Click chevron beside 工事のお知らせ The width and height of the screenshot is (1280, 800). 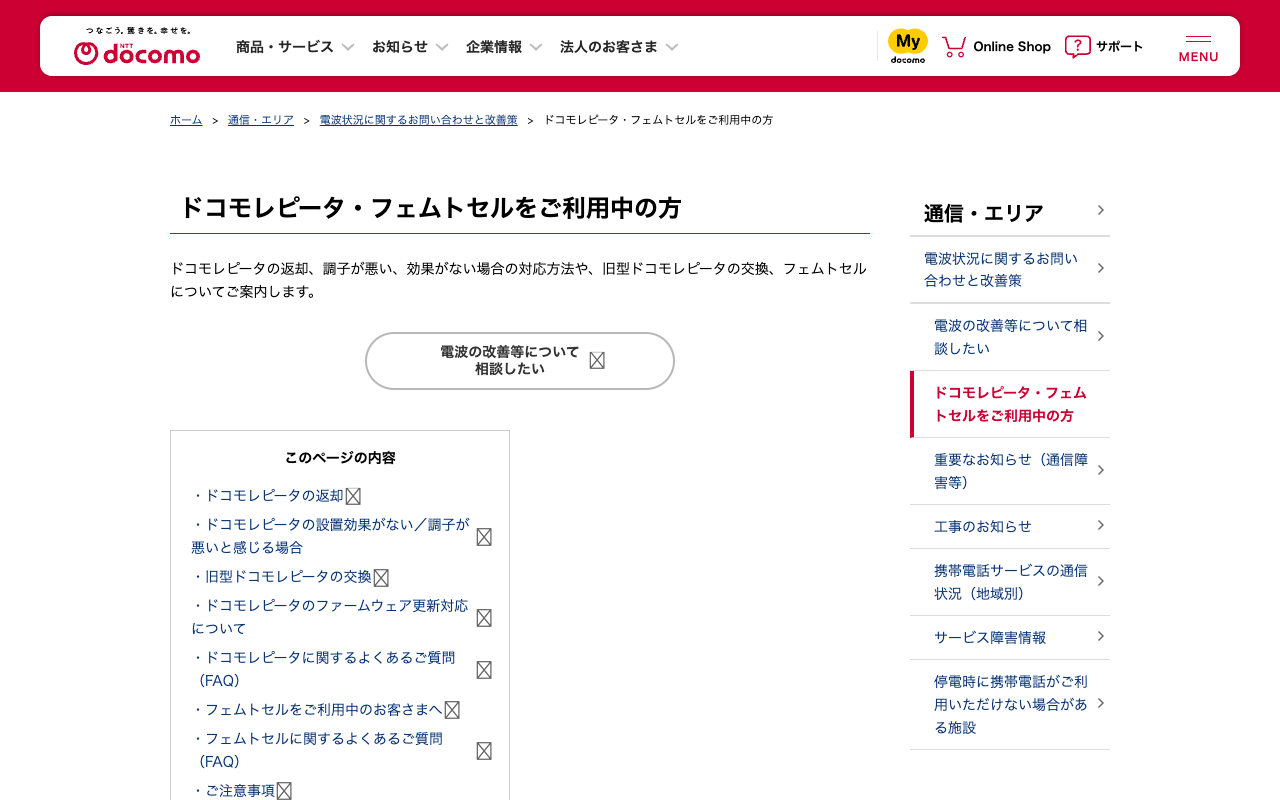pos(1100,525)
